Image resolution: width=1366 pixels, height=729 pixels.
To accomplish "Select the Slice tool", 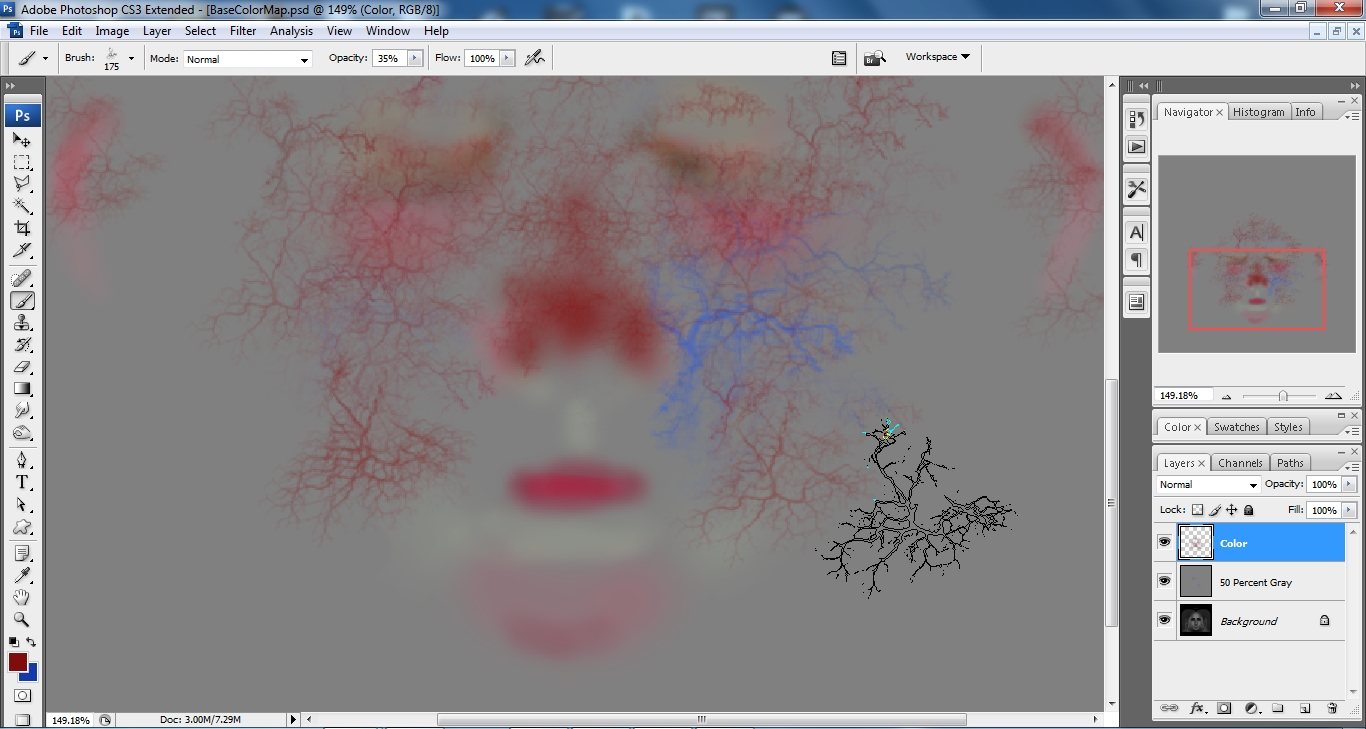I will (22, 250).
